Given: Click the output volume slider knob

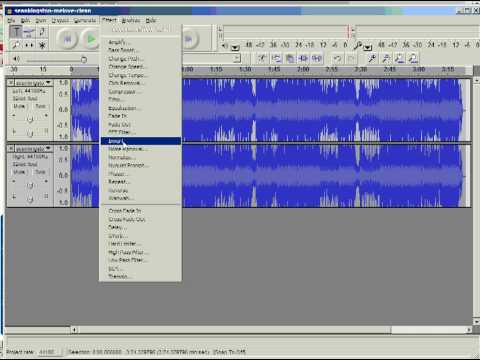Looking at the screenshot, I should tap(84, 60).
